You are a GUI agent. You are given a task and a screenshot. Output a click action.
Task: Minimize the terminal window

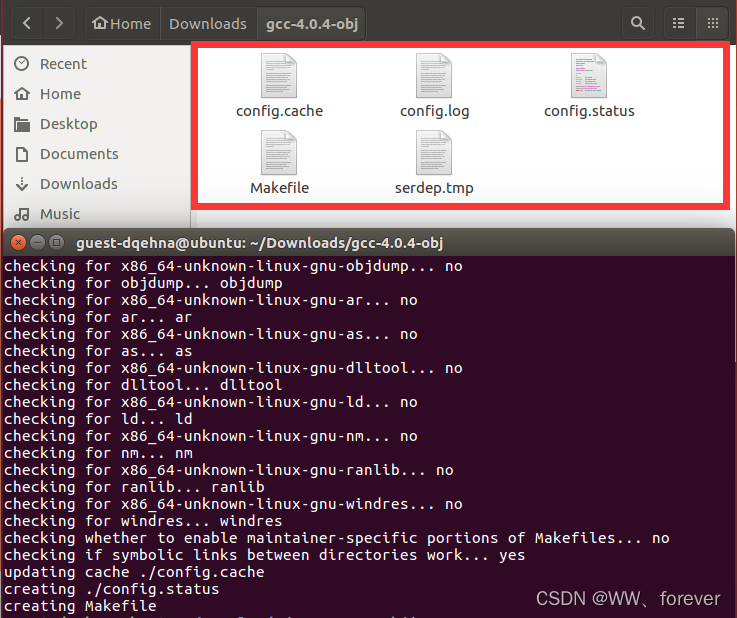pyautogui.click(x=37, y=243)
